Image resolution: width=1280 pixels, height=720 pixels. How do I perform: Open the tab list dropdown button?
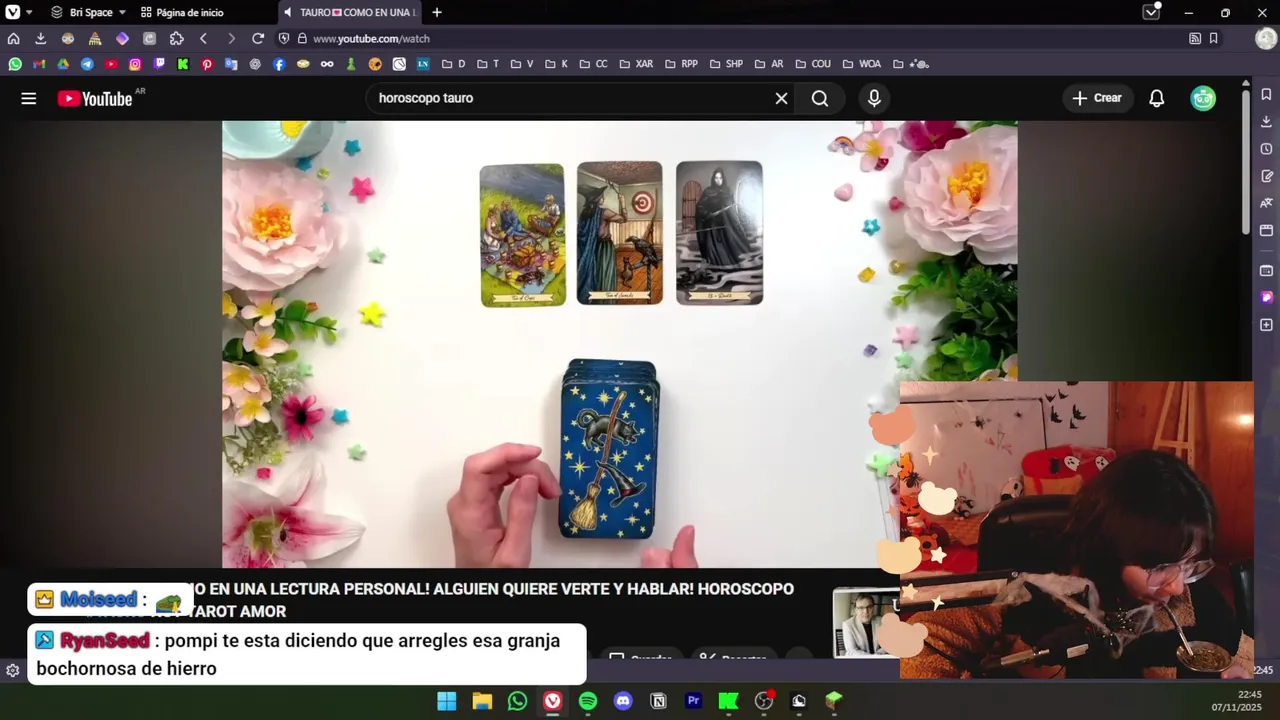click(1151, 12)
